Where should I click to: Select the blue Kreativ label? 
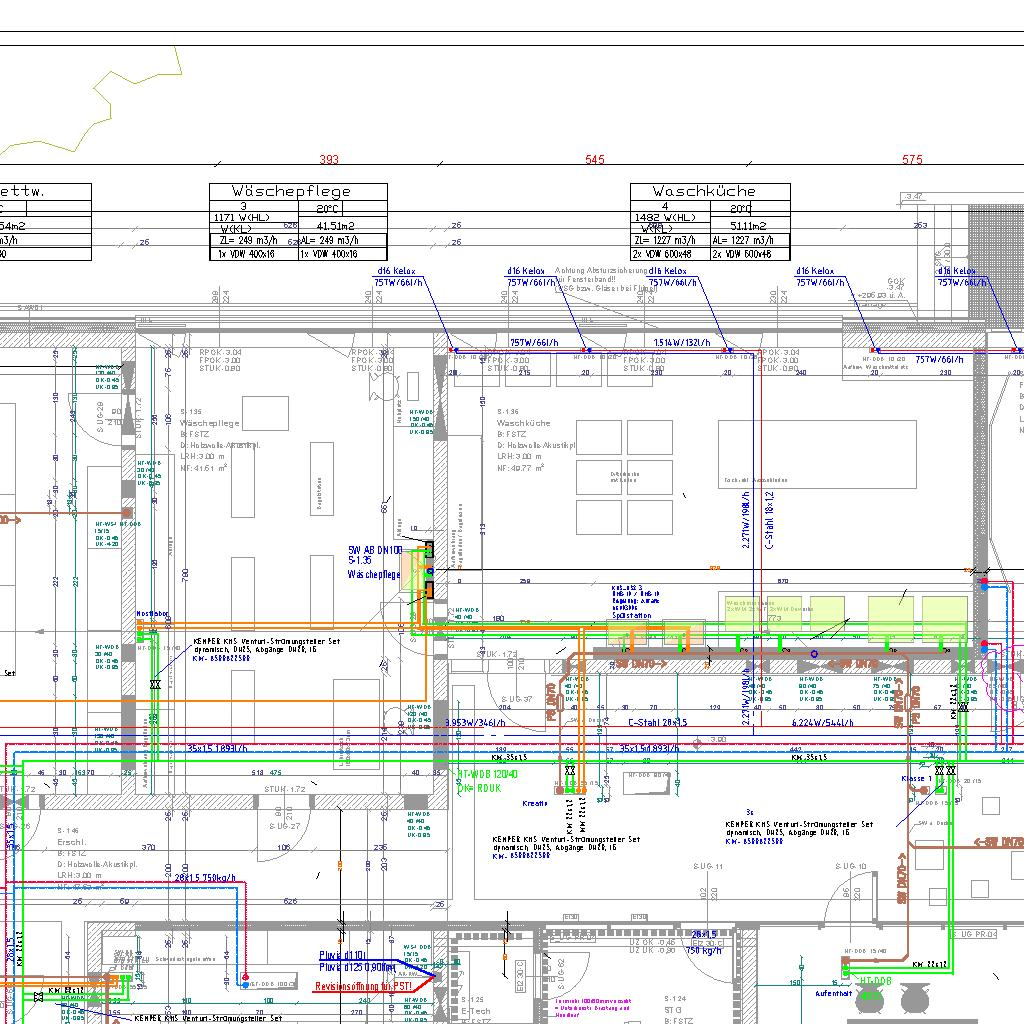tap(535, 803)
